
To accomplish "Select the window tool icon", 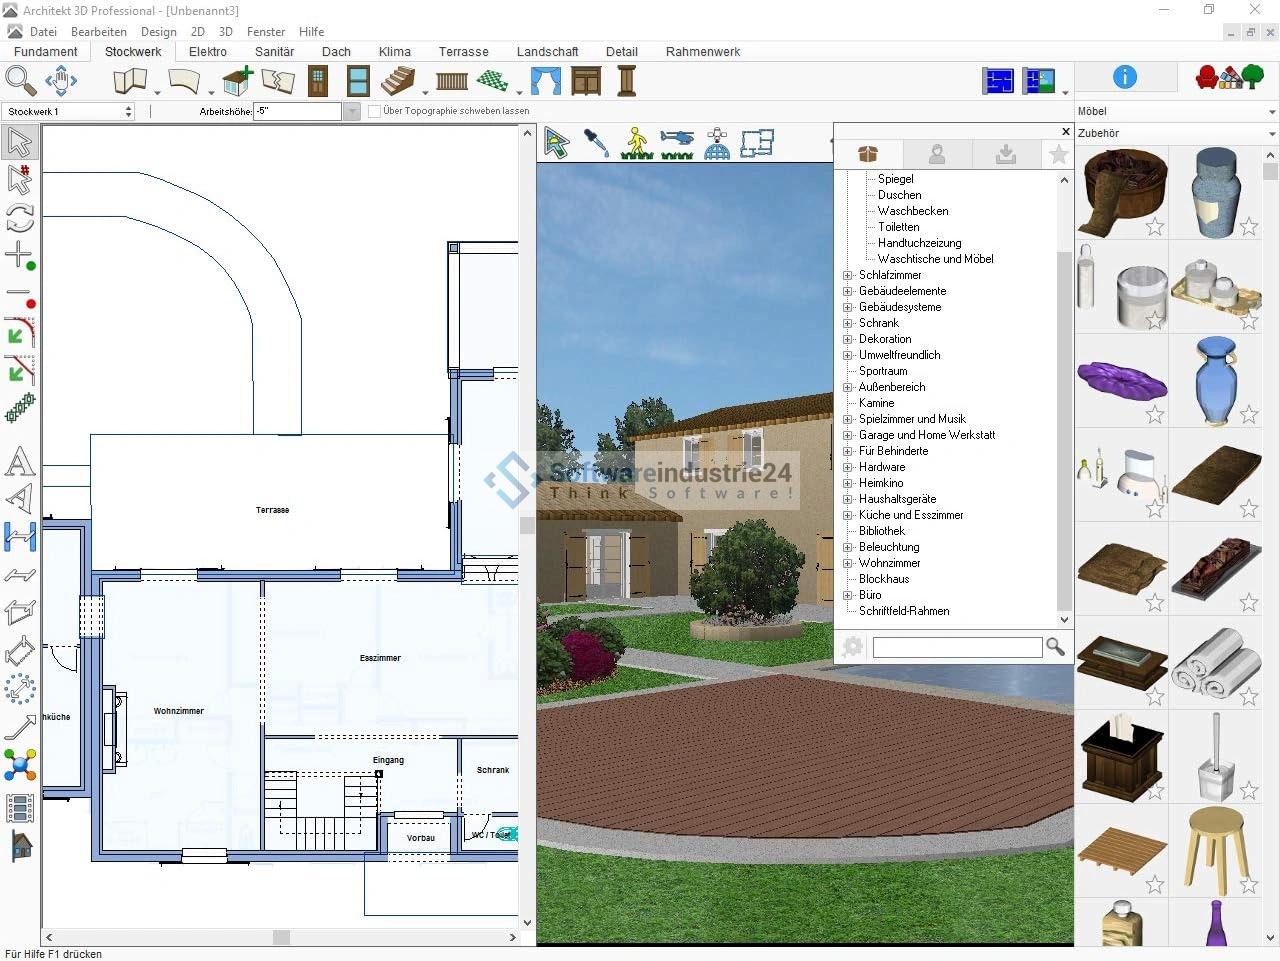I will point(358,80).
